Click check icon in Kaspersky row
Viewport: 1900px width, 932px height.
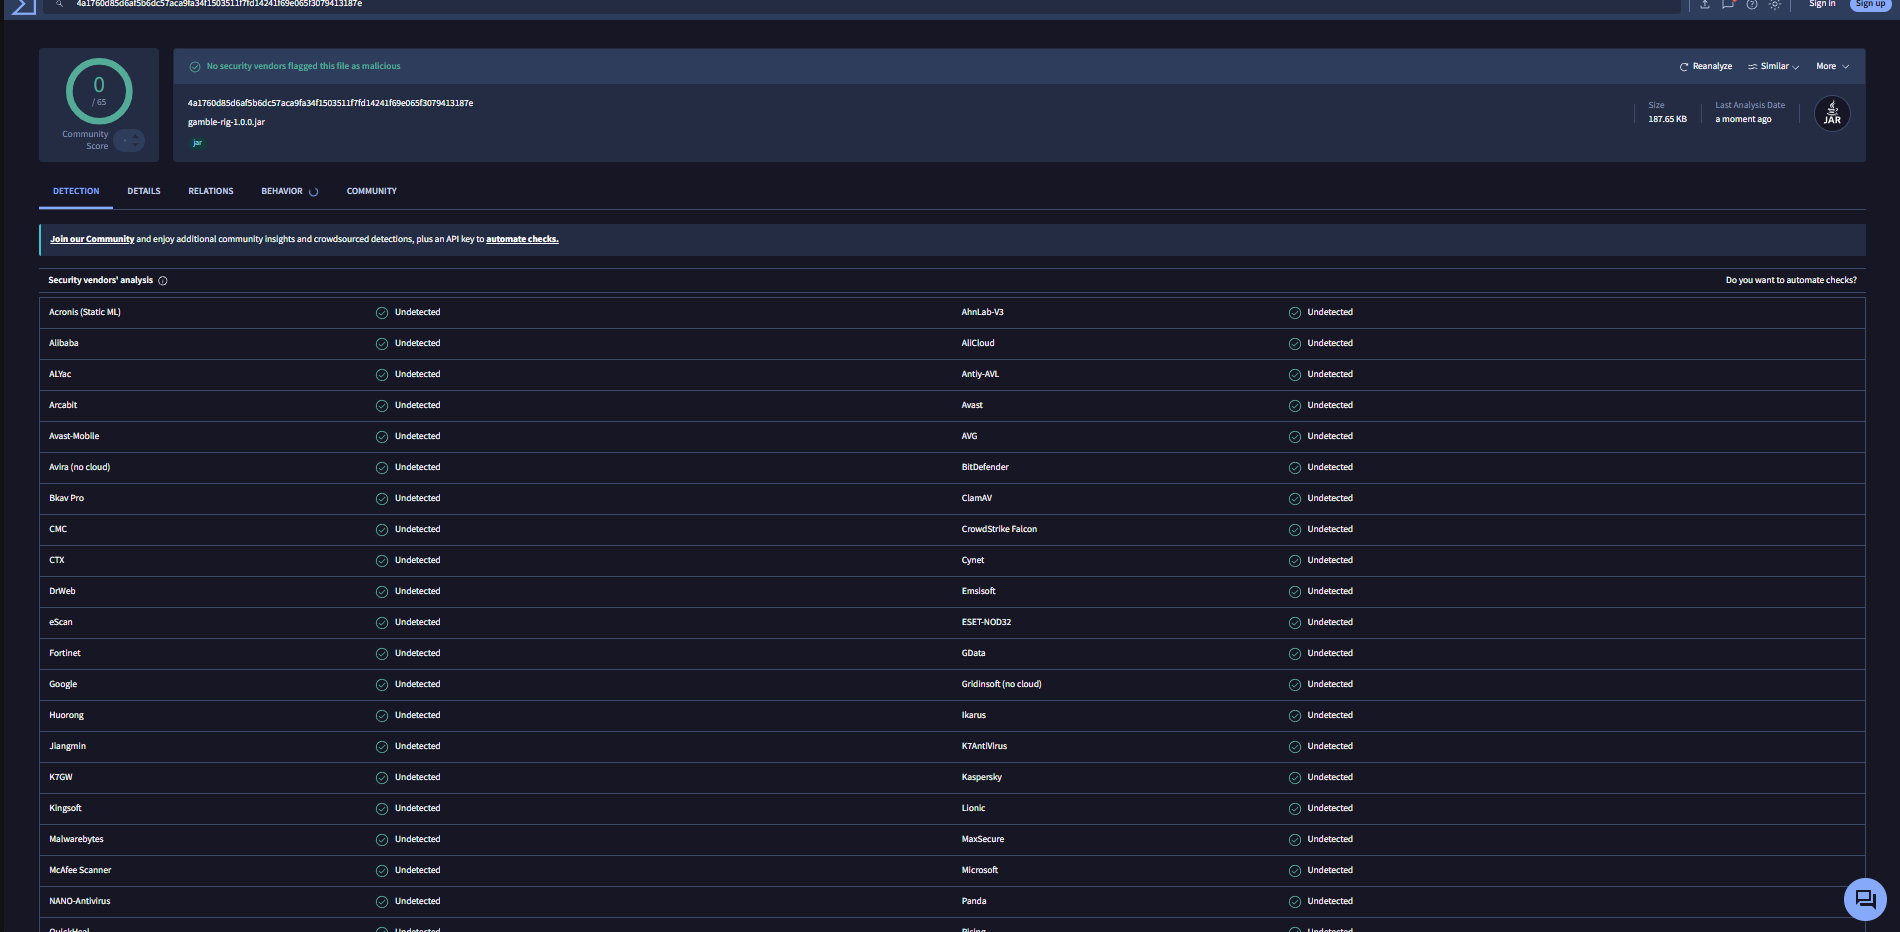tap(1295, 778)
